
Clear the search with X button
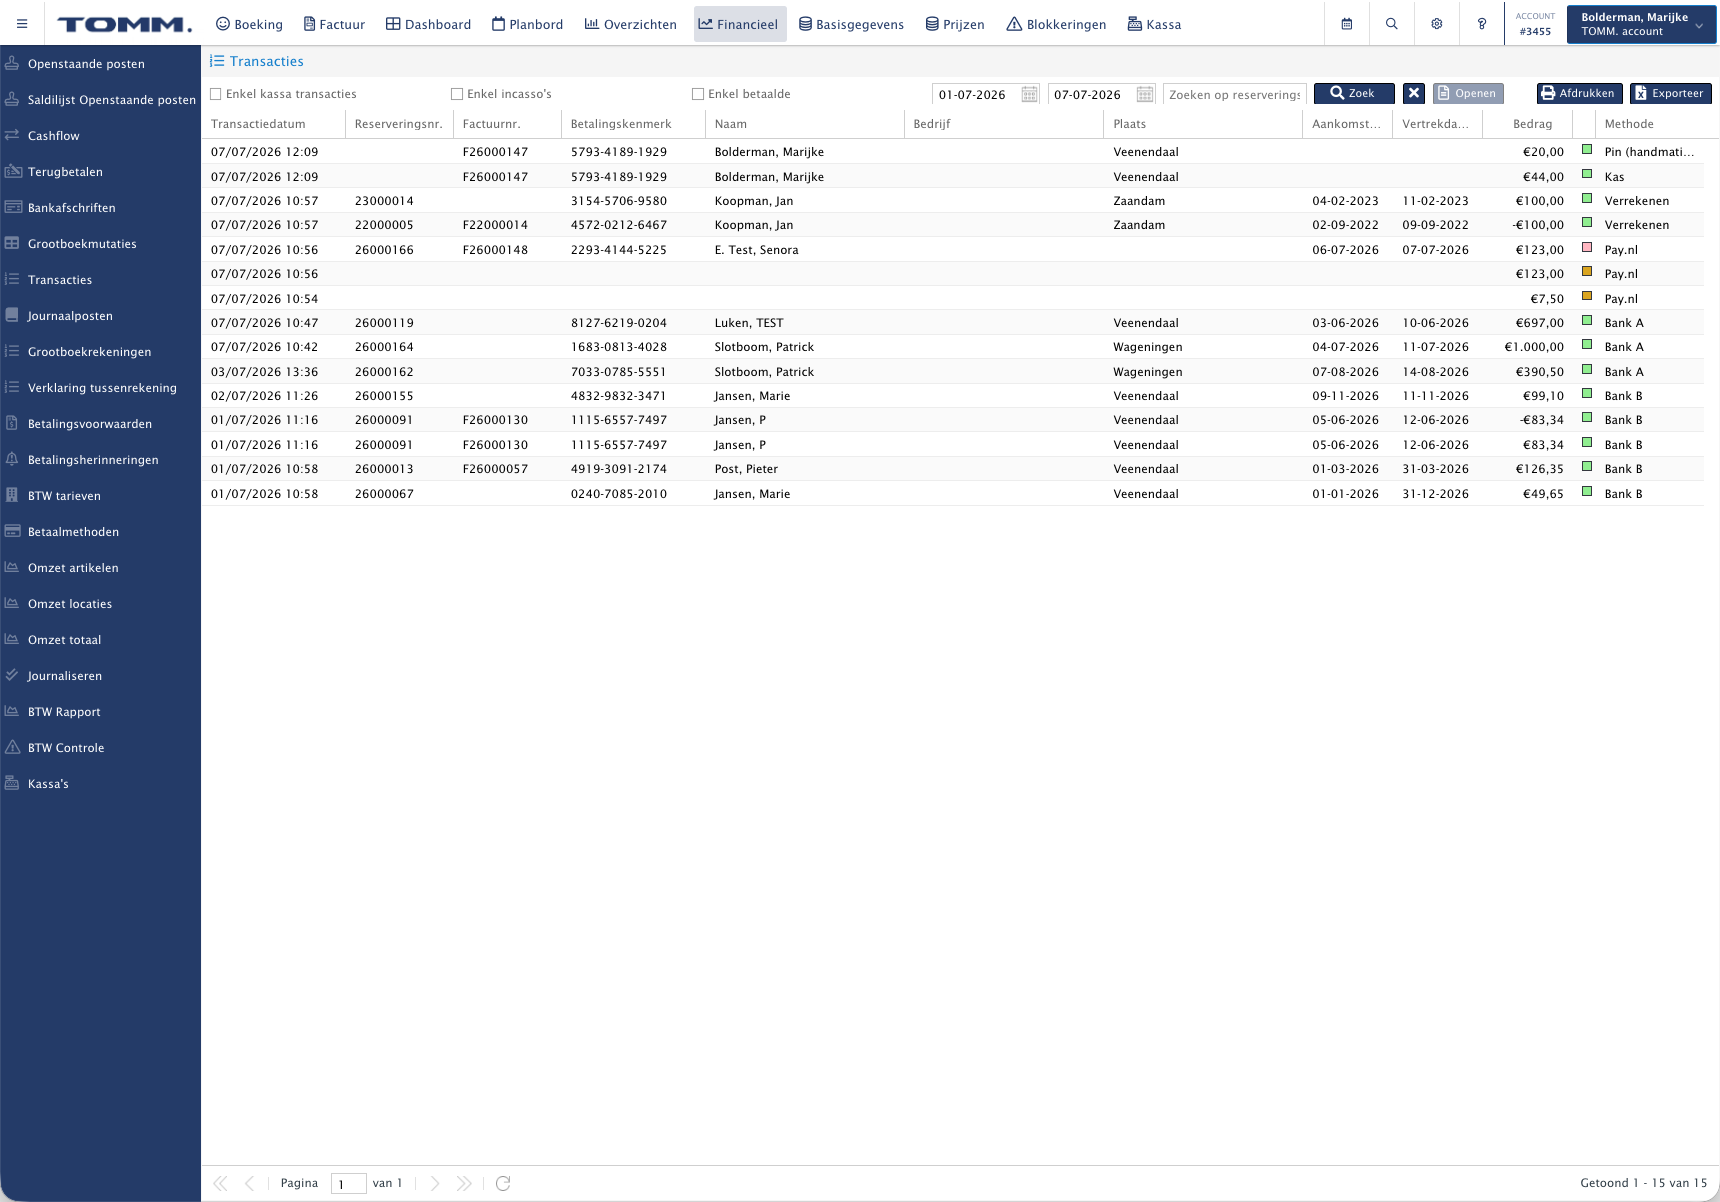click(x=1414, y=93)
